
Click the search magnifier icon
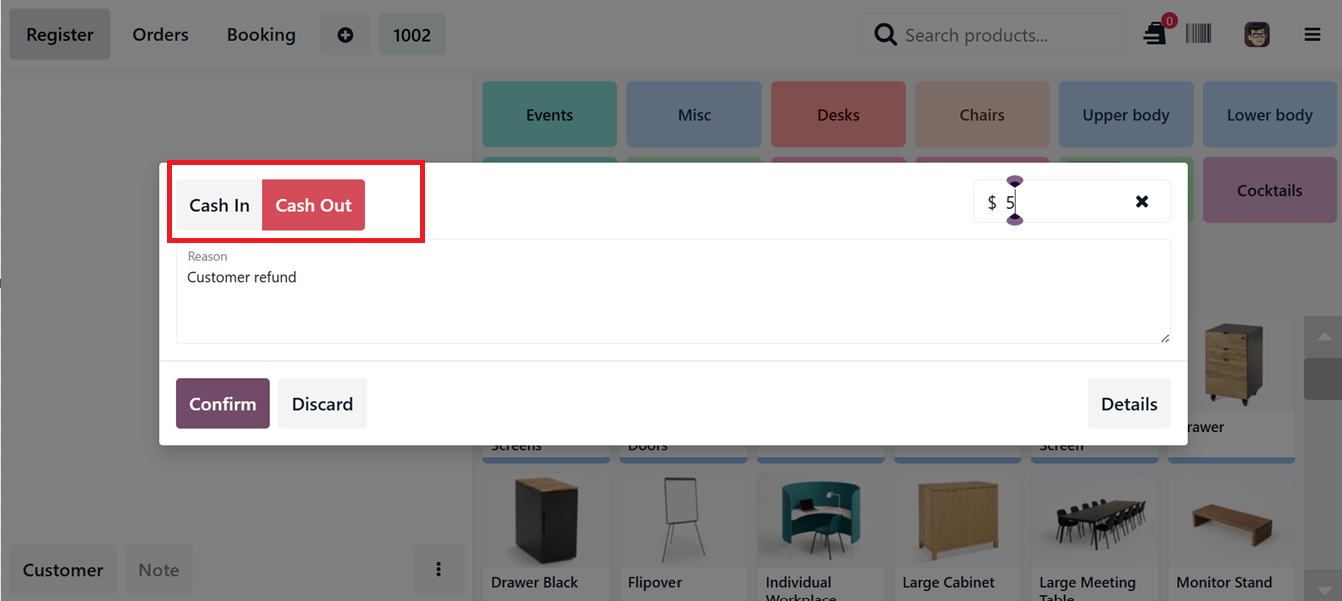[885, 35]
